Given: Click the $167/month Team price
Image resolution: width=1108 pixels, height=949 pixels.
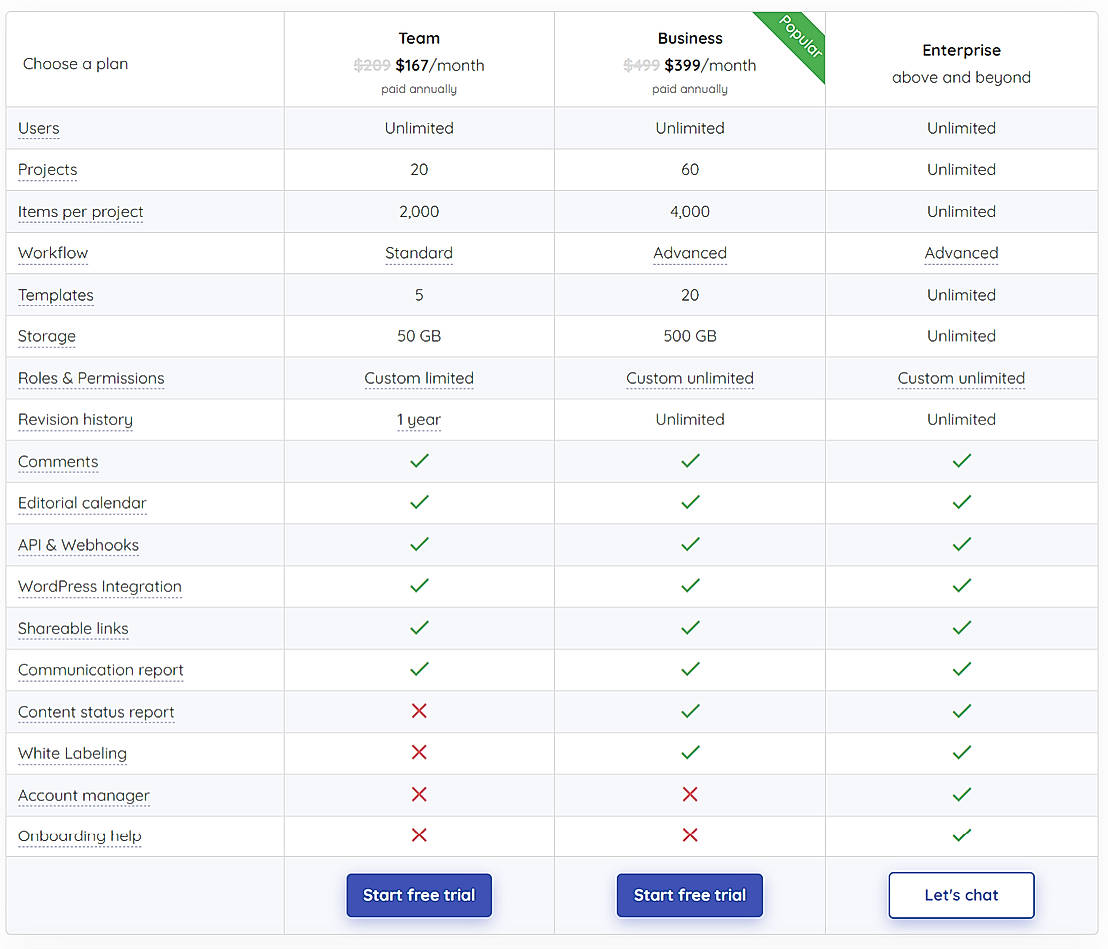Looking at the screenshot, I should (x=440, y=66).
